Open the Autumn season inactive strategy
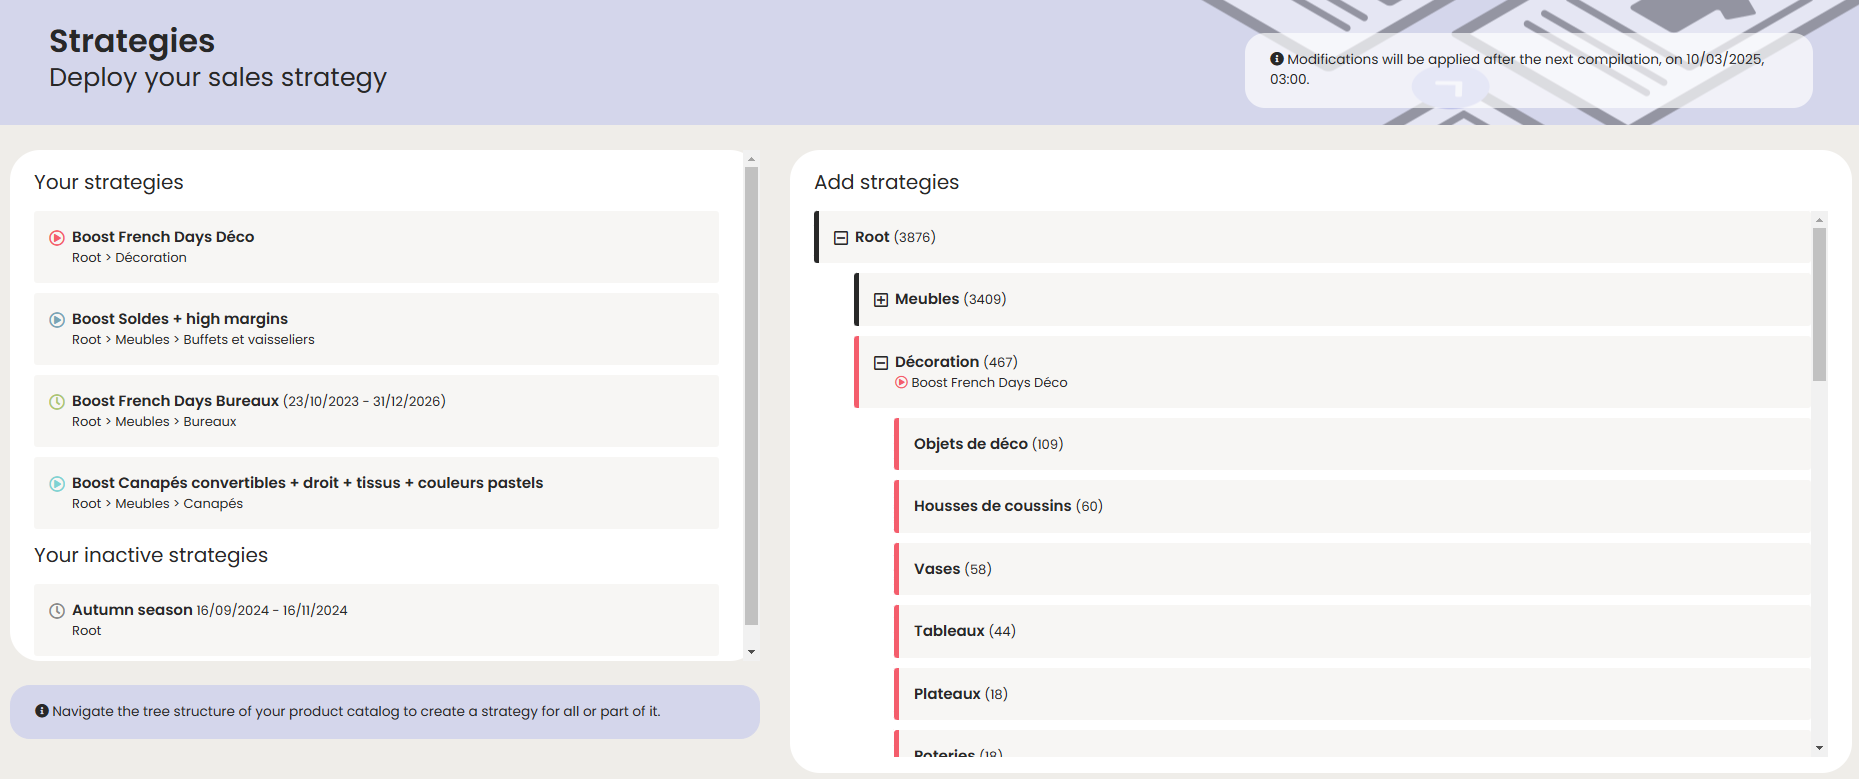The height and width of the screenshot is (779, 1859). (x=132, y=610)
